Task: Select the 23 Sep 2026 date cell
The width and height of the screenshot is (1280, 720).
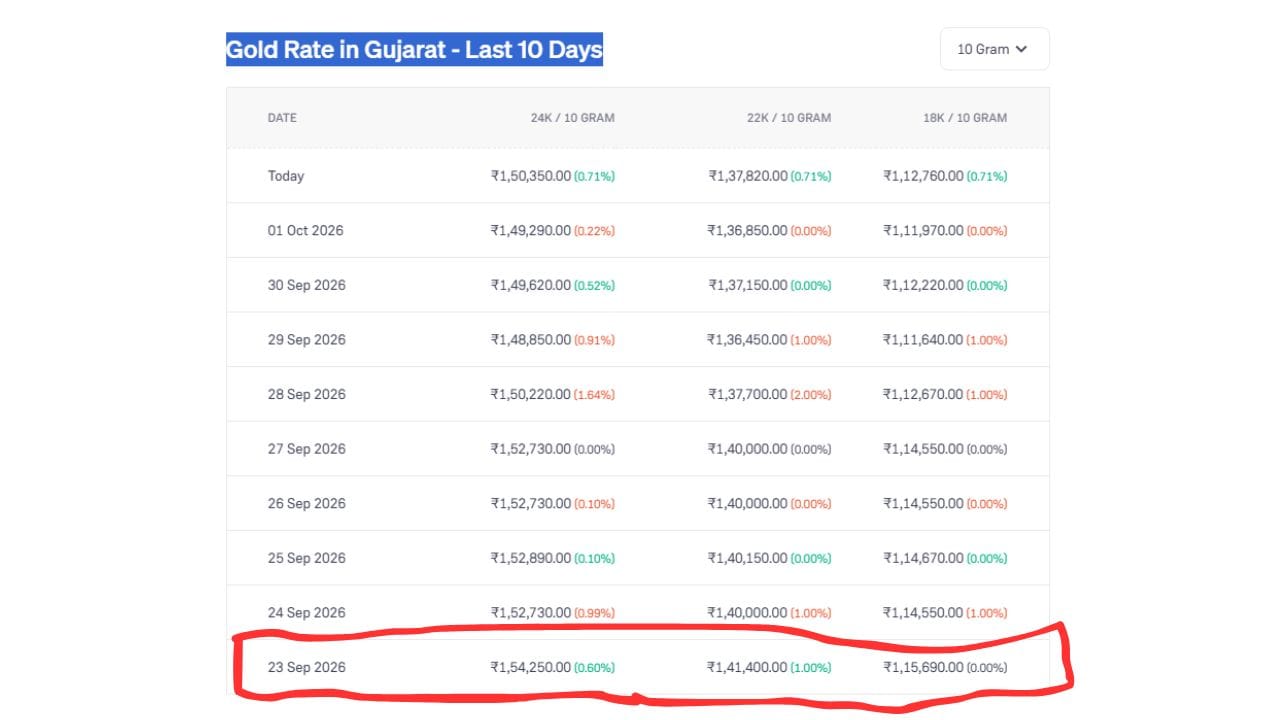Action: (x=306, y=667)
